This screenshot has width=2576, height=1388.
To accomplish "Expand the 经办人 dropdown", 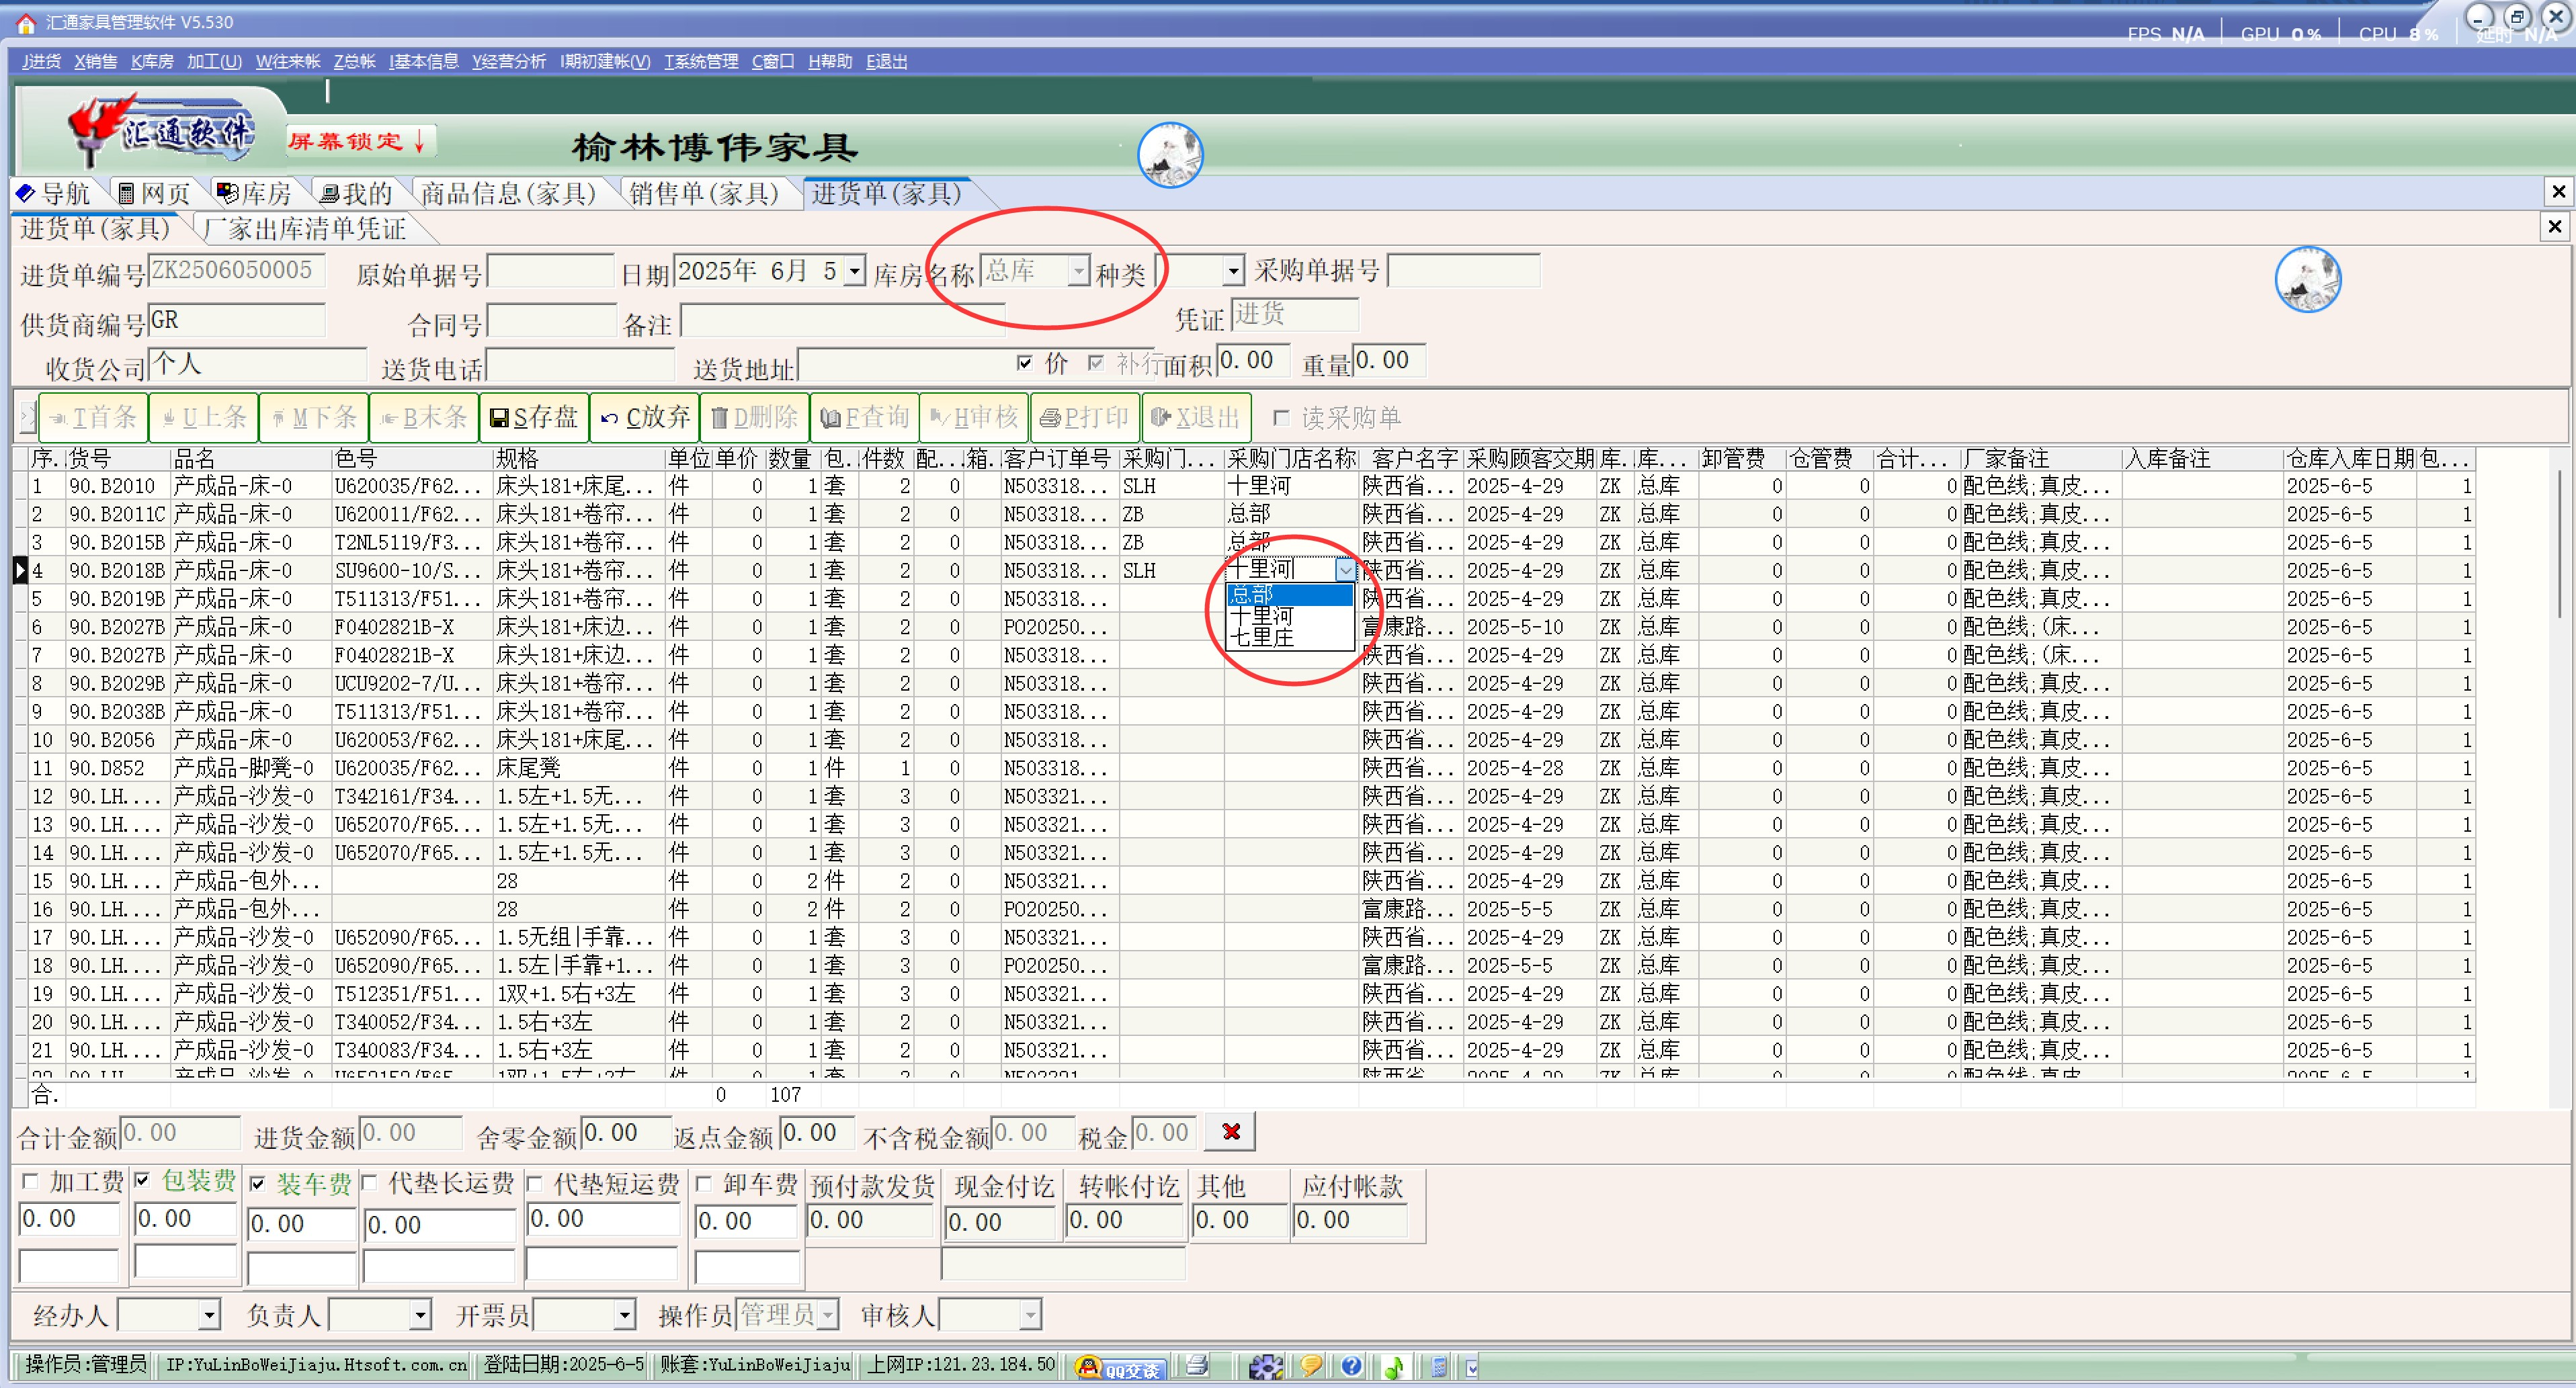I will (209, 1315).
